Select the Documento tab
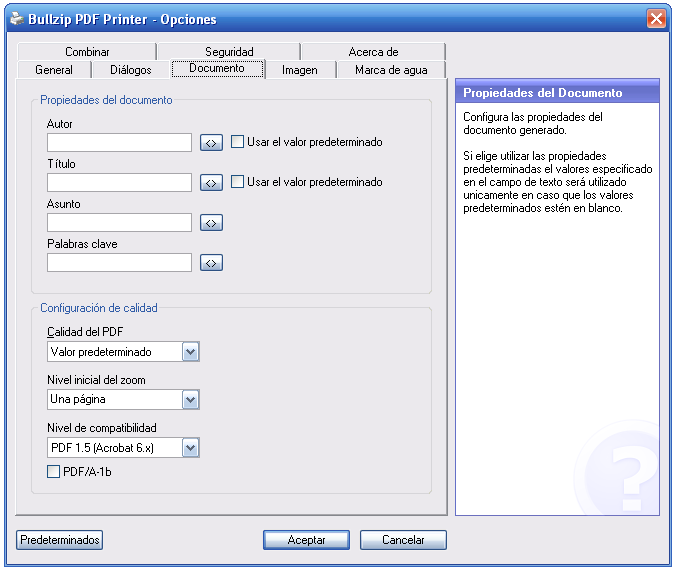This screenshot has width=680, height=574. pyautogui.click(x=217, y=68)
